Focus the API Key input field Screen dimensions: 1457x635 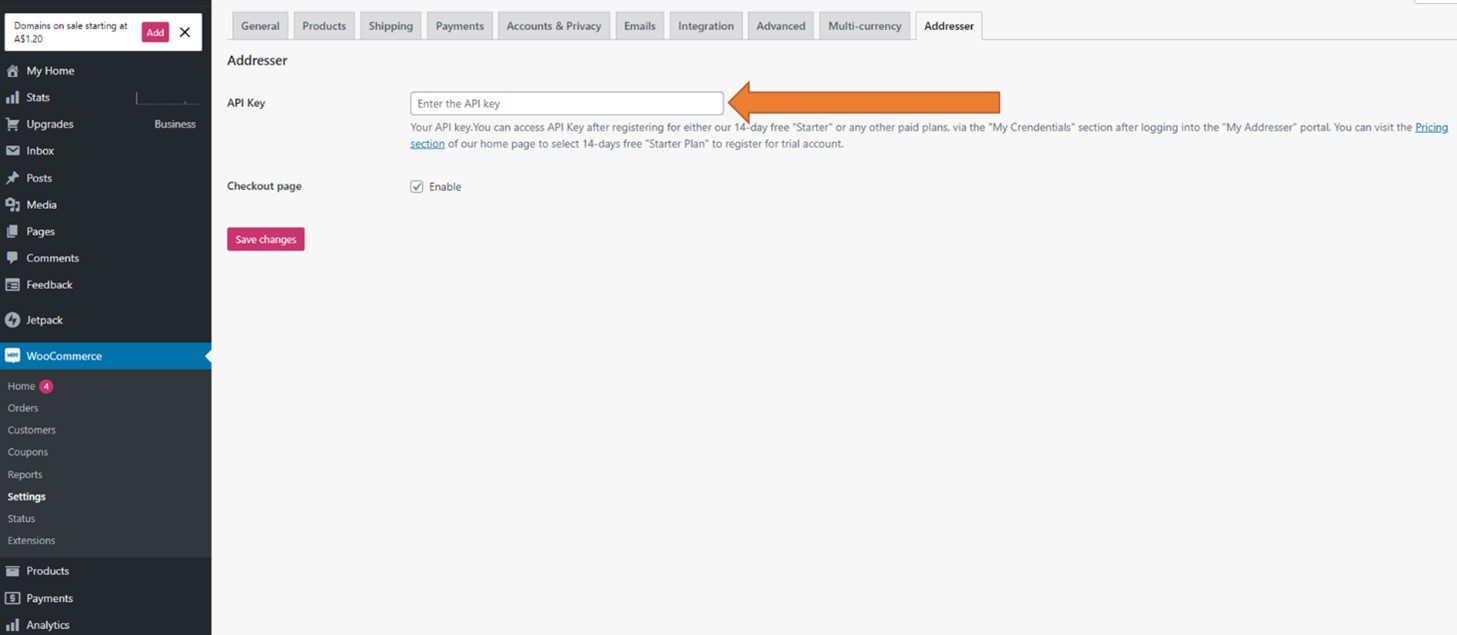566,104
